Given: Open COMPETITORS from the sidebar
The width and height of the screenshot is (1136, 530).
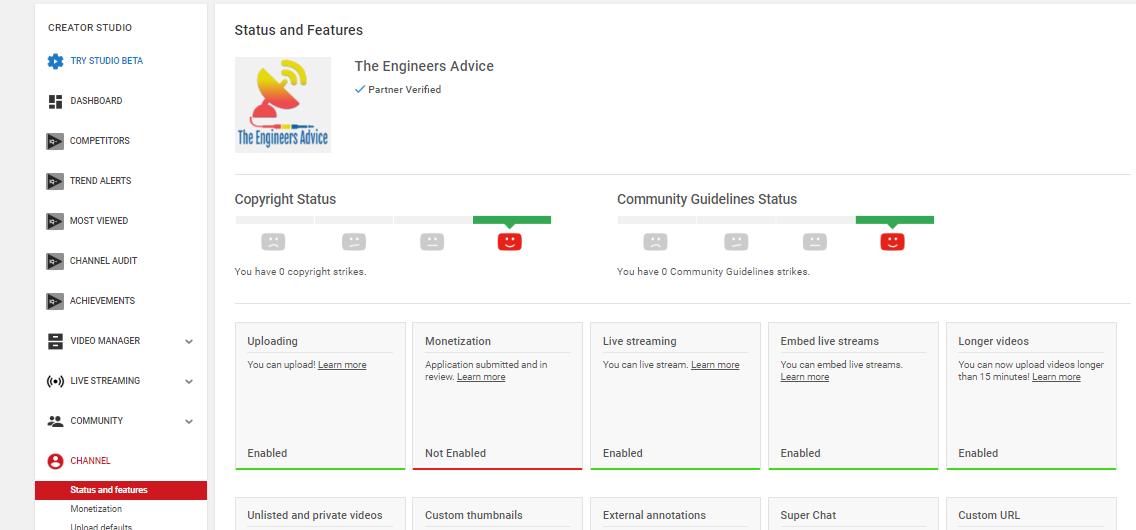Looking at the screenshot, I should tap(100, 140).
